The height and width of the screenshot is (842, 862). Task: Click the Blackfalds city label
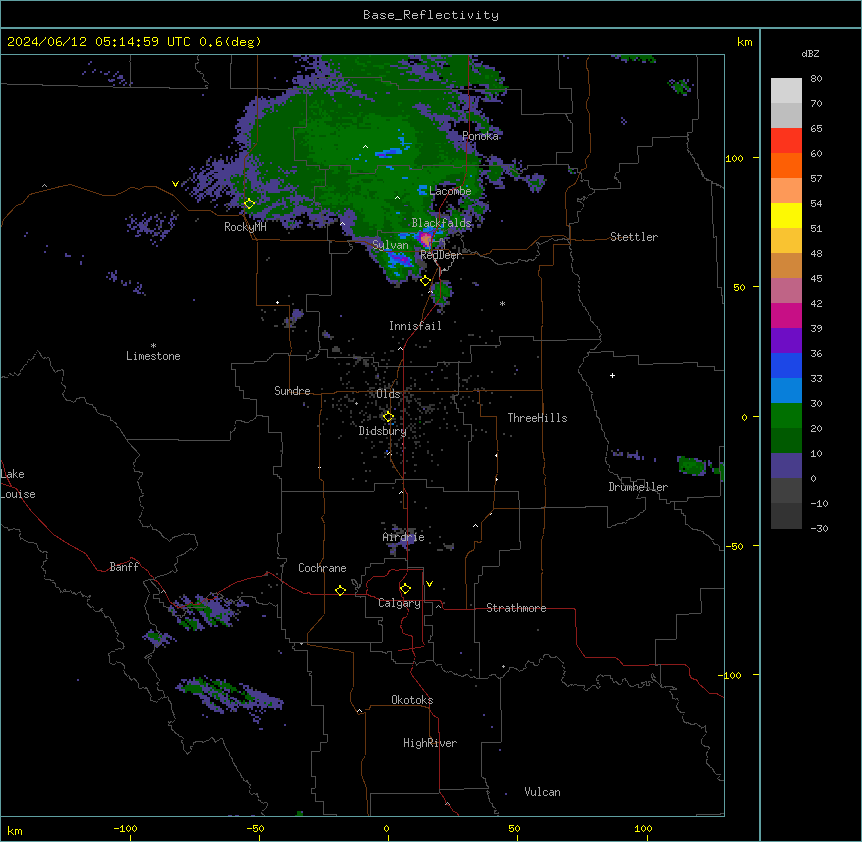pyautogui.click(x=441, y=223)
